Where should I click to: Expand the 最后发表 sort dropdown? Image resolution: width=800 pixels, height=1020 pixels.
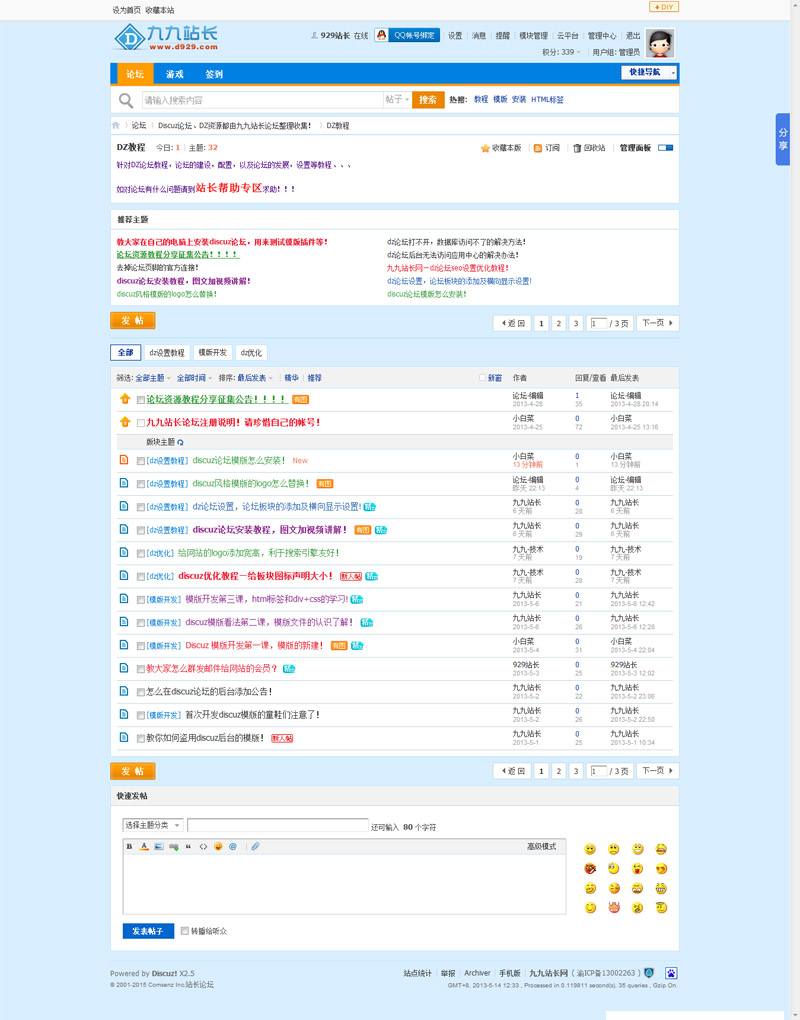pos(255,378)
